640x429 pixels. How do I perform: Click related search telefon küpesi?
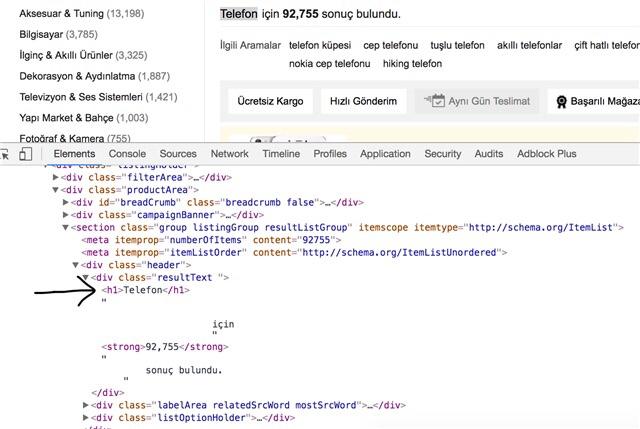(x=320, y=45)
